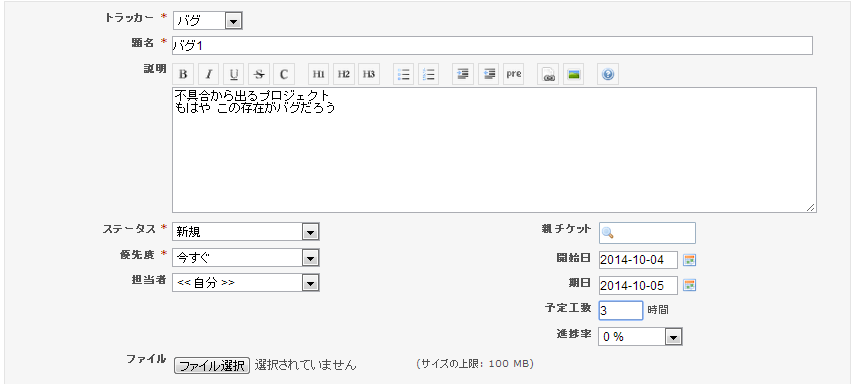This screenshot has height=384, width=860.
Task: Insert inline code with C button
Action: pos(284,74)
